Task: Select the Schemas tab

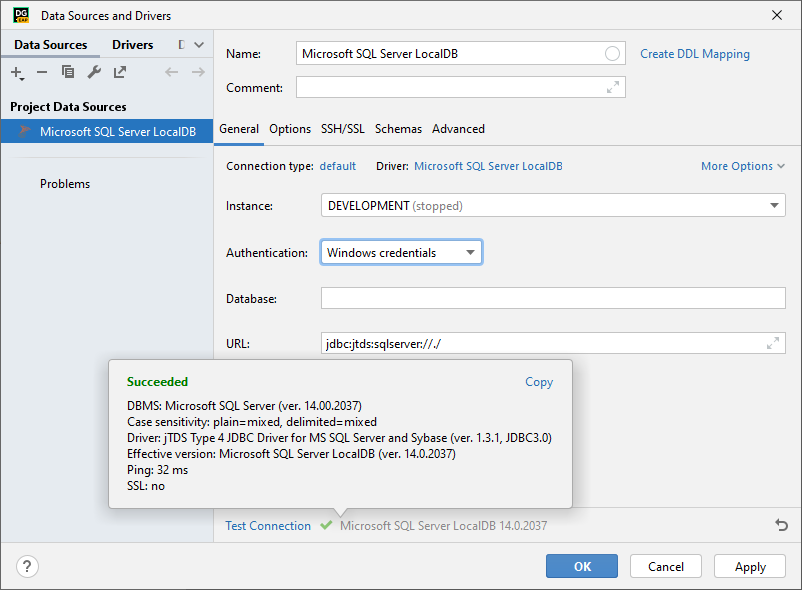Action: click(398, 129)
